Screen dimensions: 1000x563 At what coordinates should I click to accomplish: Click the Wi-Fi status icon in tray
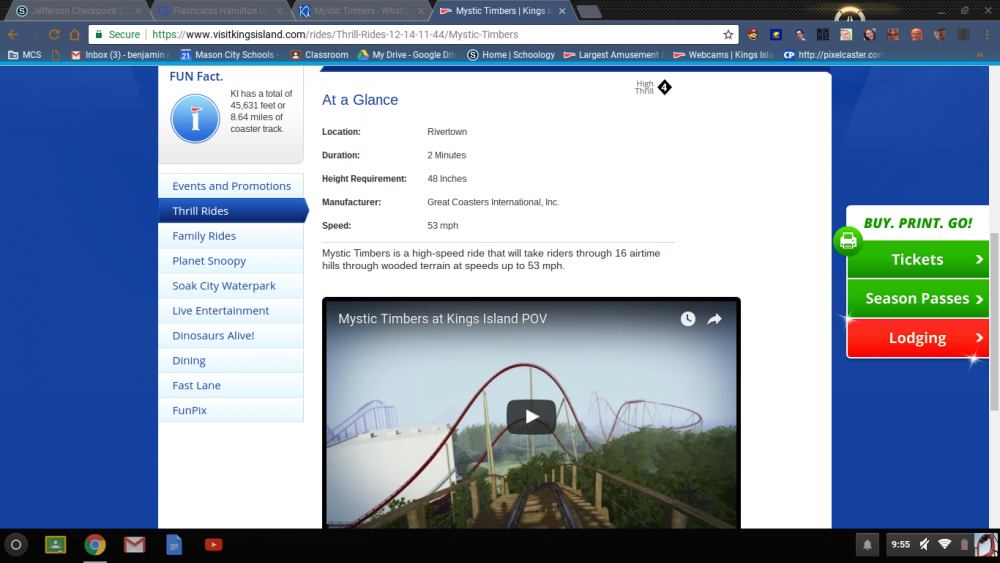[945, 545]
